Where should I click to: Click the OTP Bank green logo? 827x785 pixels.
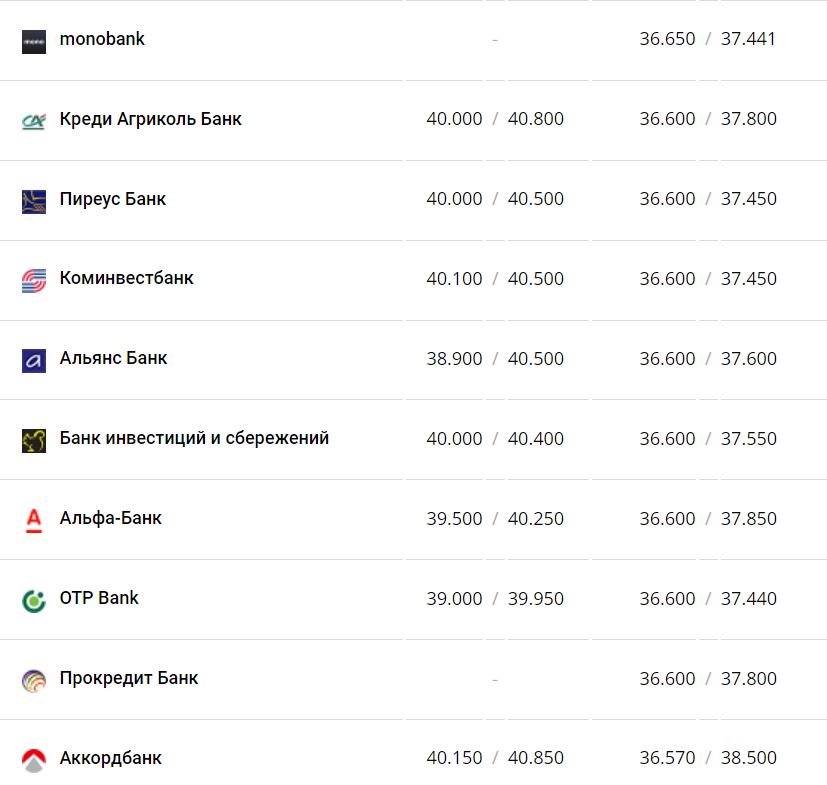pos(34,600)
